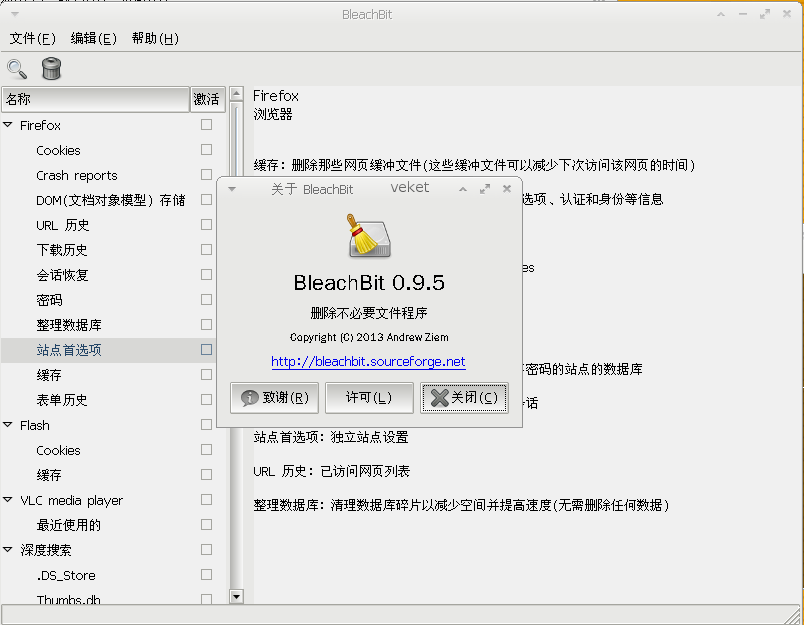Enable Firefox Cookies checkbox

point(207,150)
